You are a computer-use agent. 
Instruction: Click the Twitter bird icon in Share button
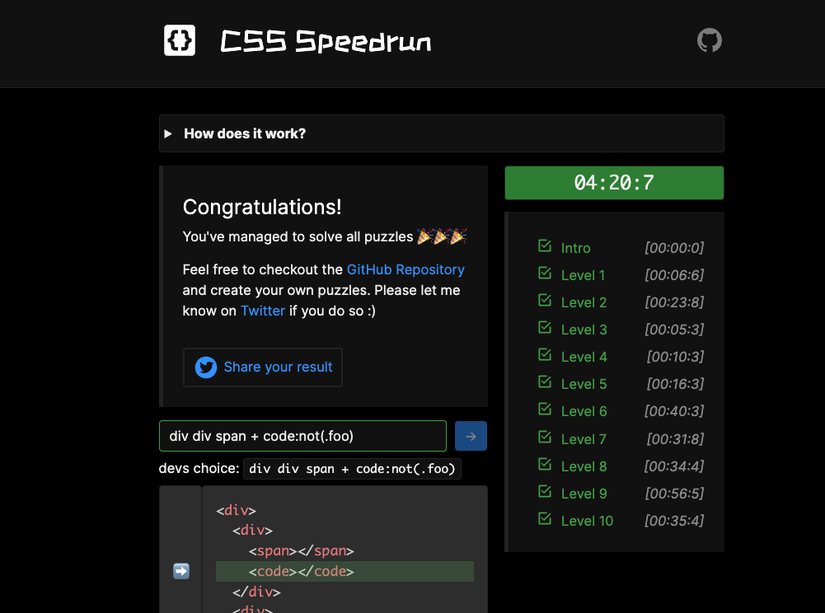[x=205, y=367]
